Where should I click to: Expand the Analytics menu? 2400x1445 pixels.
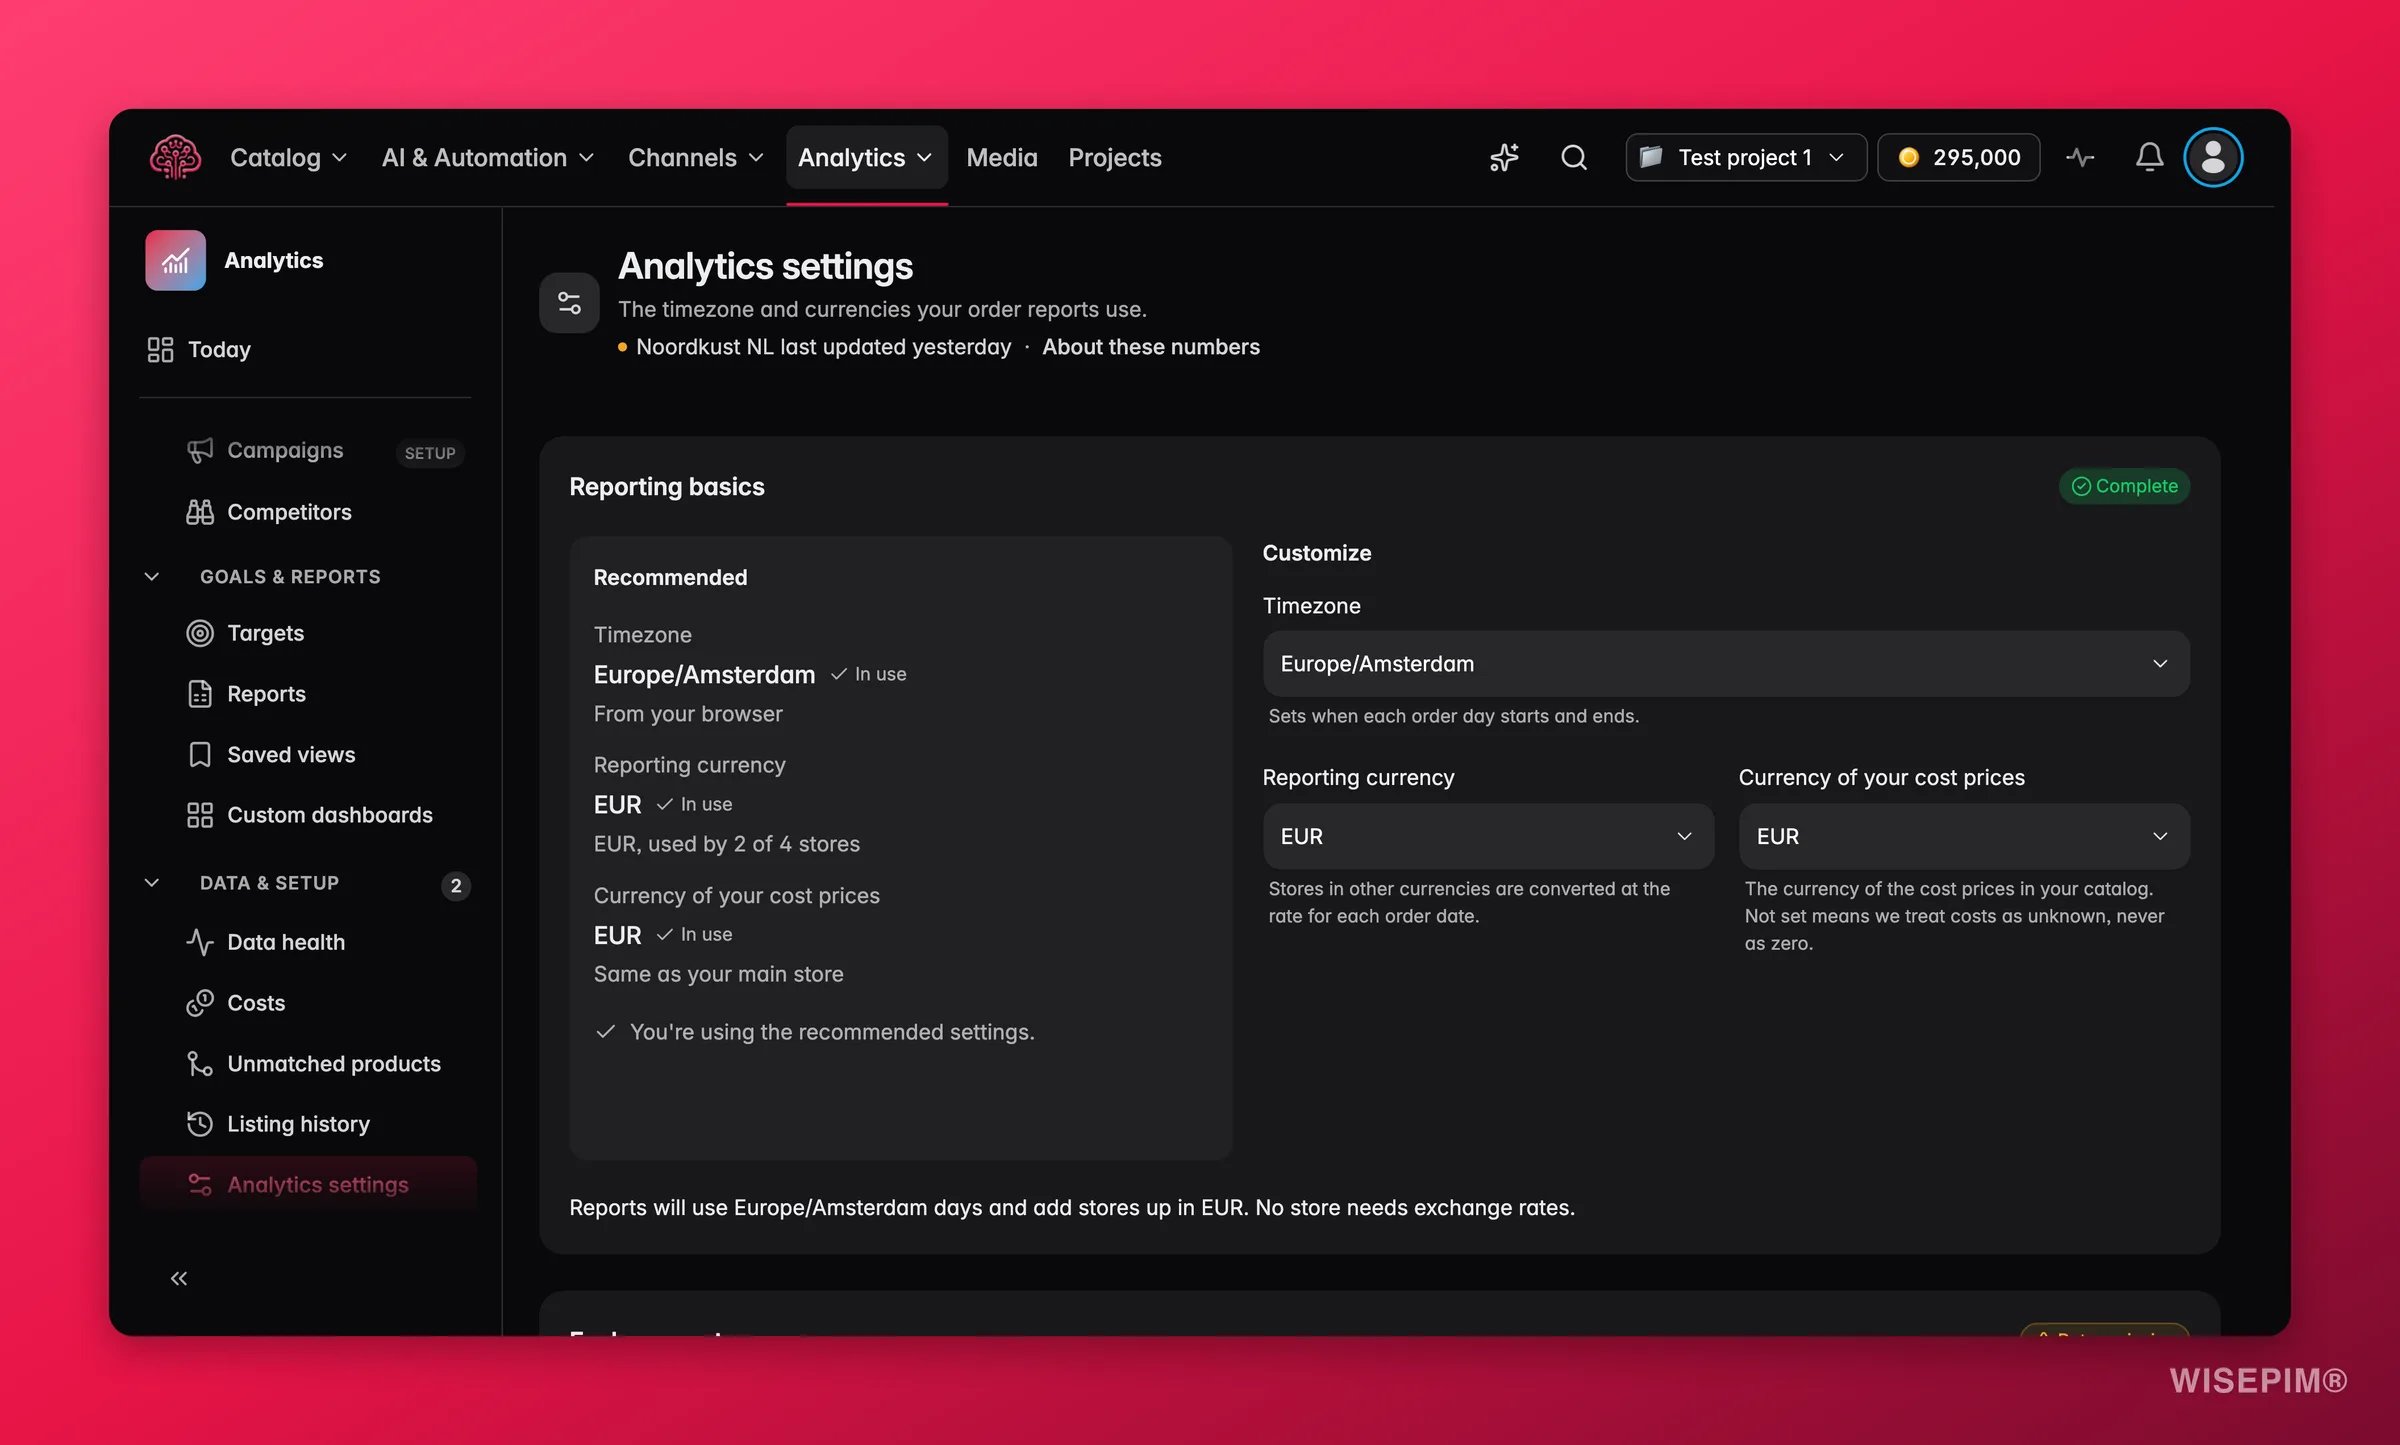click(x=866, y=158)
